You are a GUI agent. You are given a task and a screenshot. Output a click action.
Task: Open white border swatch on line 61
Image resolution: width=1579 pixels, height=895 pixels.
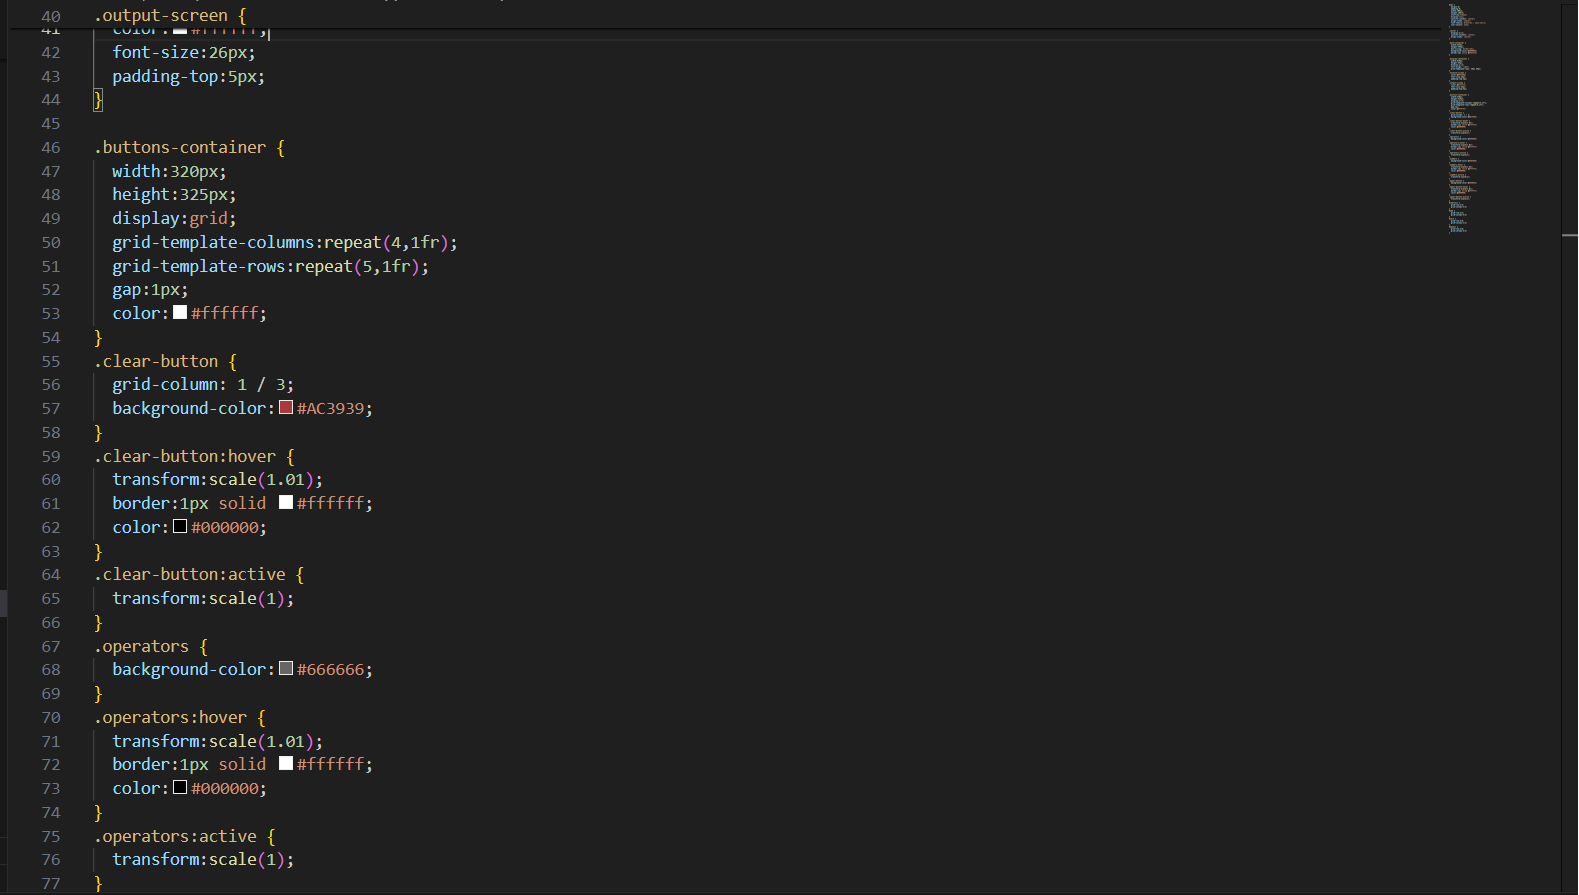click(x=286, y=503)
